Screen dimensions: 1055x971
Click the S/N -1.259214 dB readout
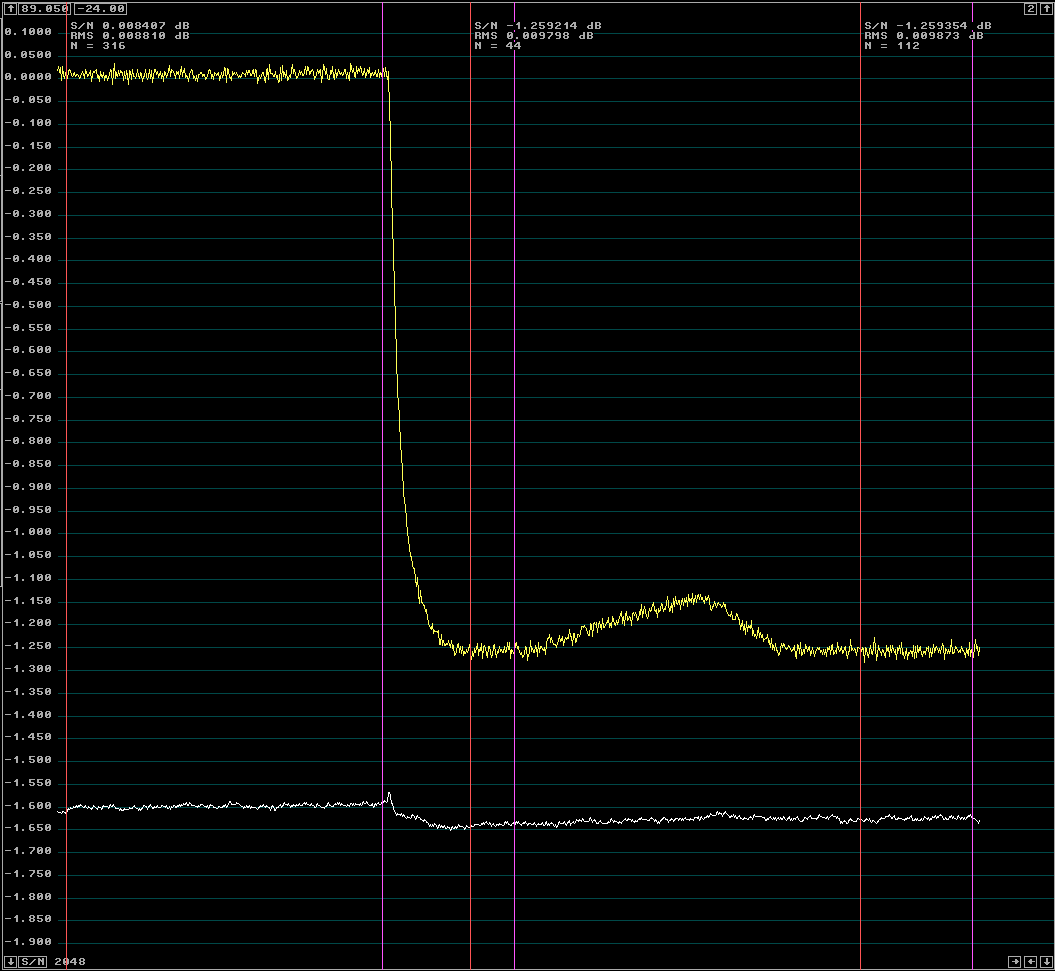tap(538, 26)
